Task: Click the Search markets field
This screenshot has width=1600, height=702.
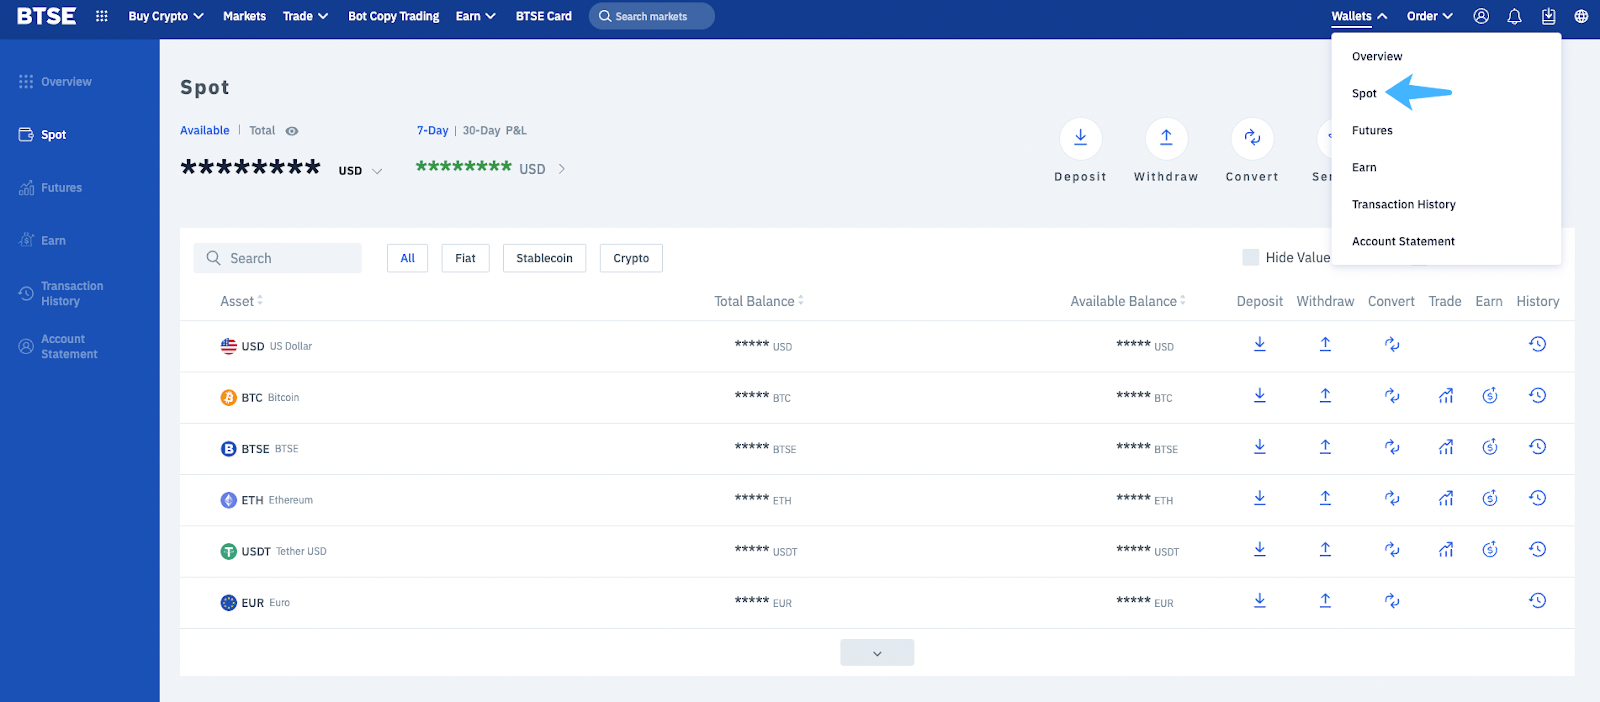Action: click(x=652, y=16)
